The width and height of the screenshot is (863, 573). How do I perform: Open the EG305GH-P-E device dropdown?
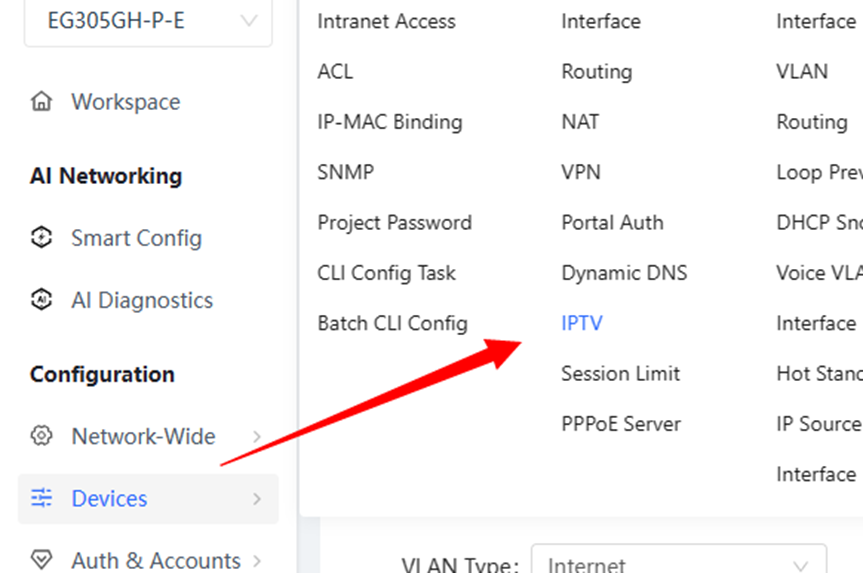[148, 22]
